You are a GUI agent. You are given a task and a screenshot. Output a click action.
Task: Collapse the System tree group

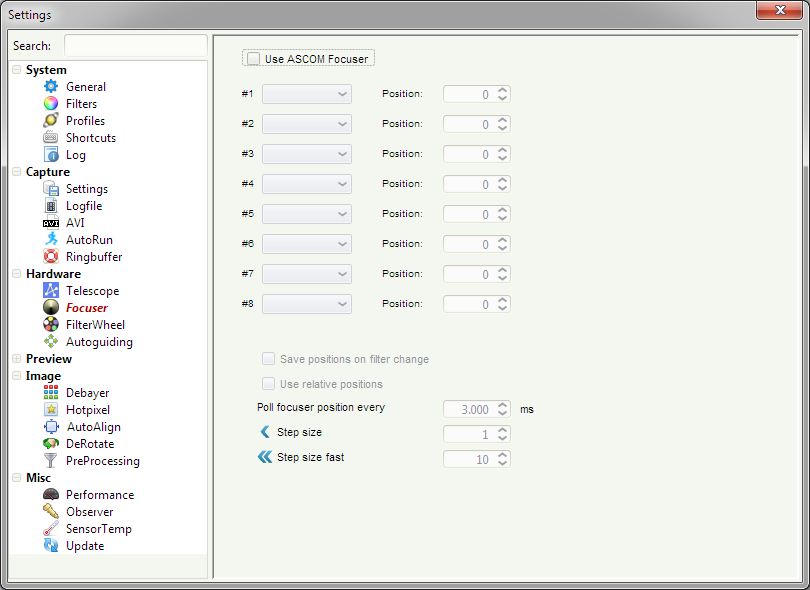pos(17,70)
